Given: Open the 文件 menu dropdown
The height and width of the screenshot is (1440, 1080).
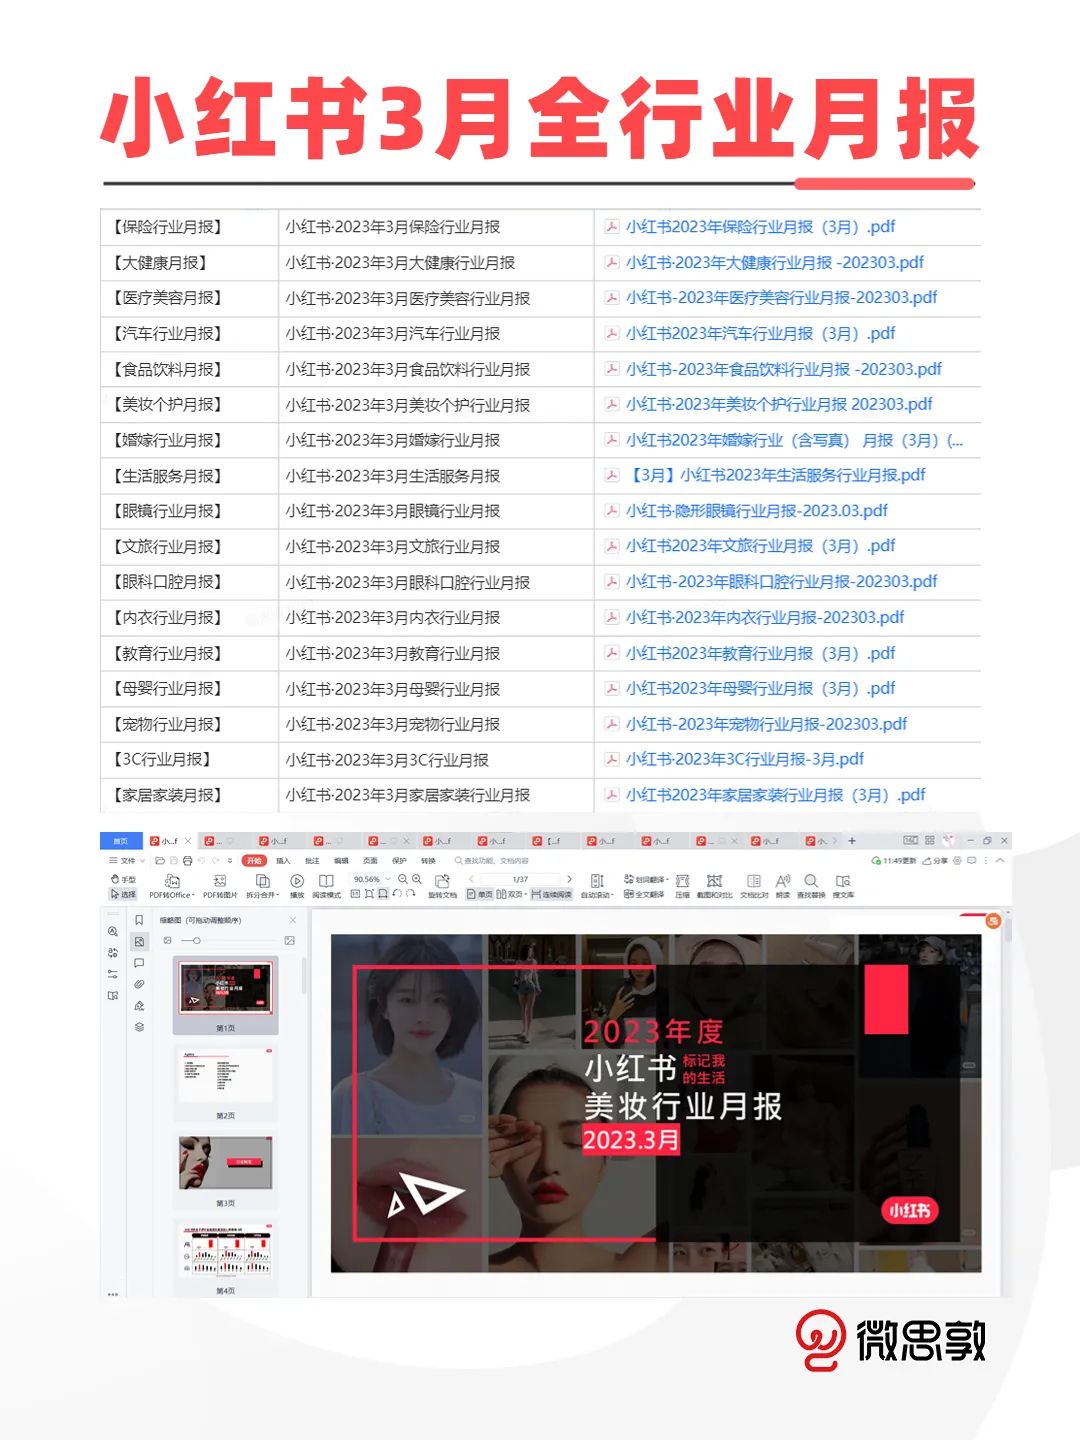Looking at the screenshot, I should 127,860.
